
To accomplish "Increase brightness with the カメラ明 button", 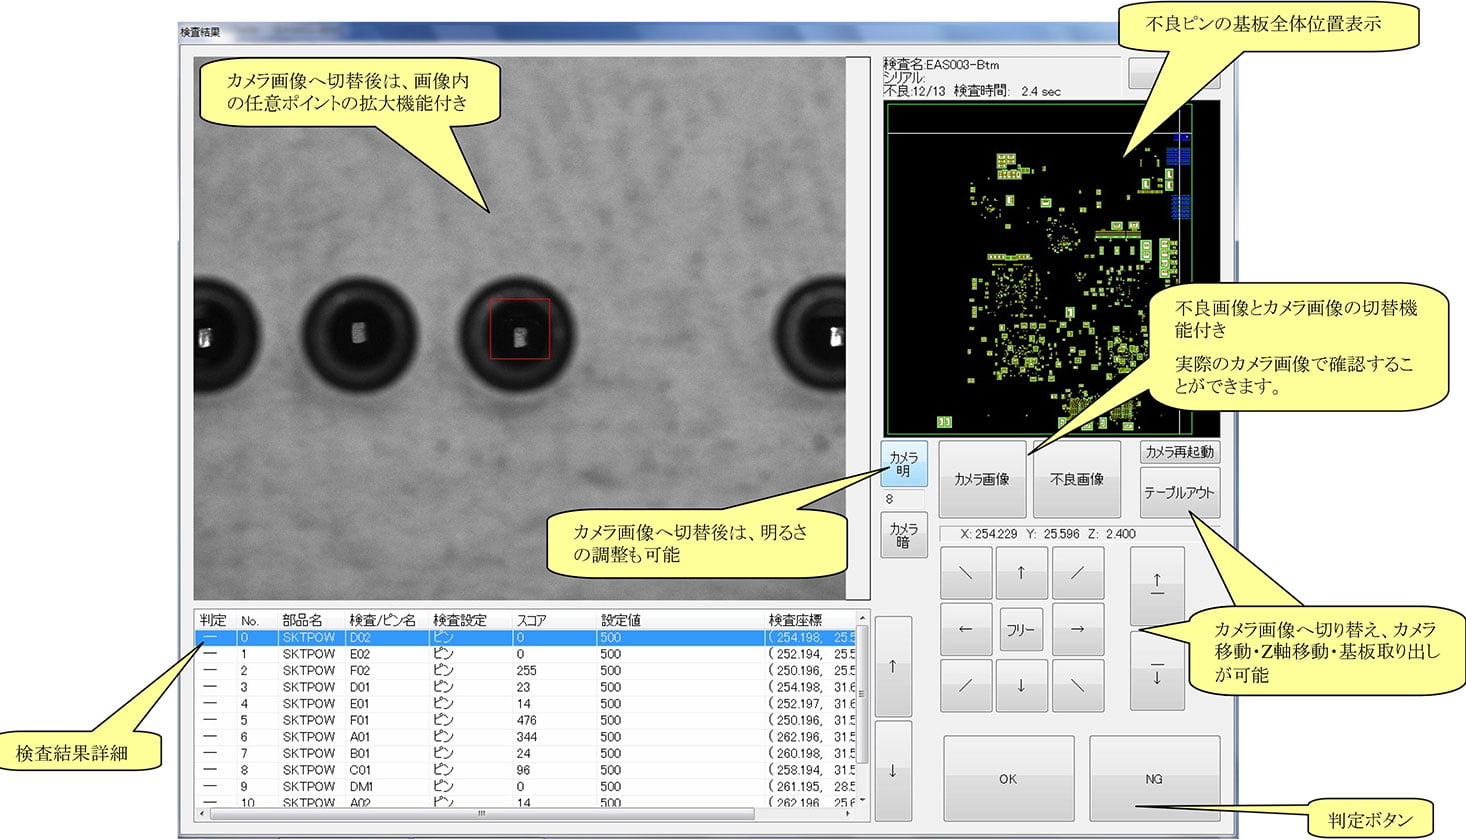I will [904, 465].
